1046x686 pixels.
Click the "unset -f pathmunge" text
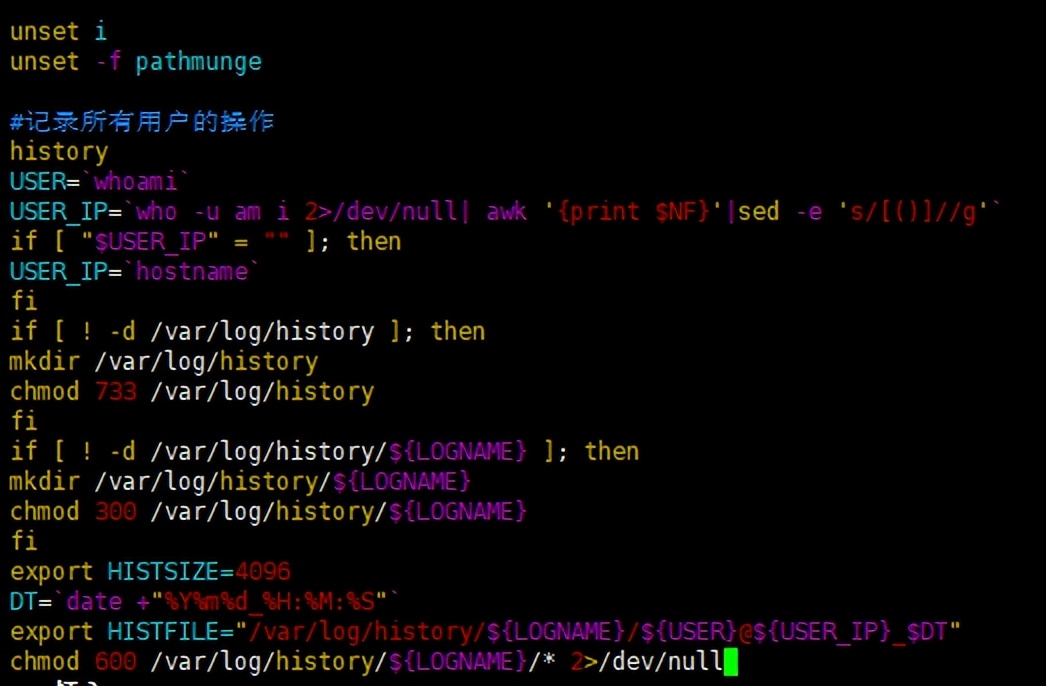click(135, 61)
